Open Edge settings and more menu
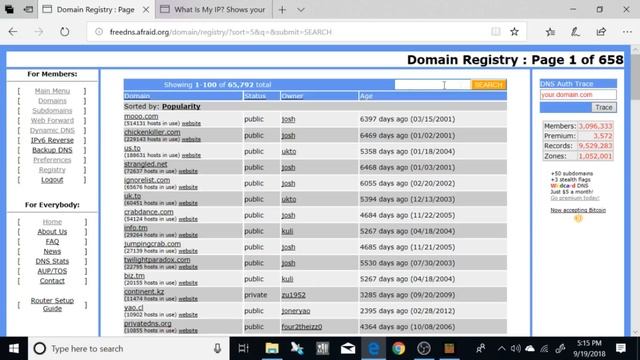This screenshot has height=360, width=640. [x=627, y=32]
